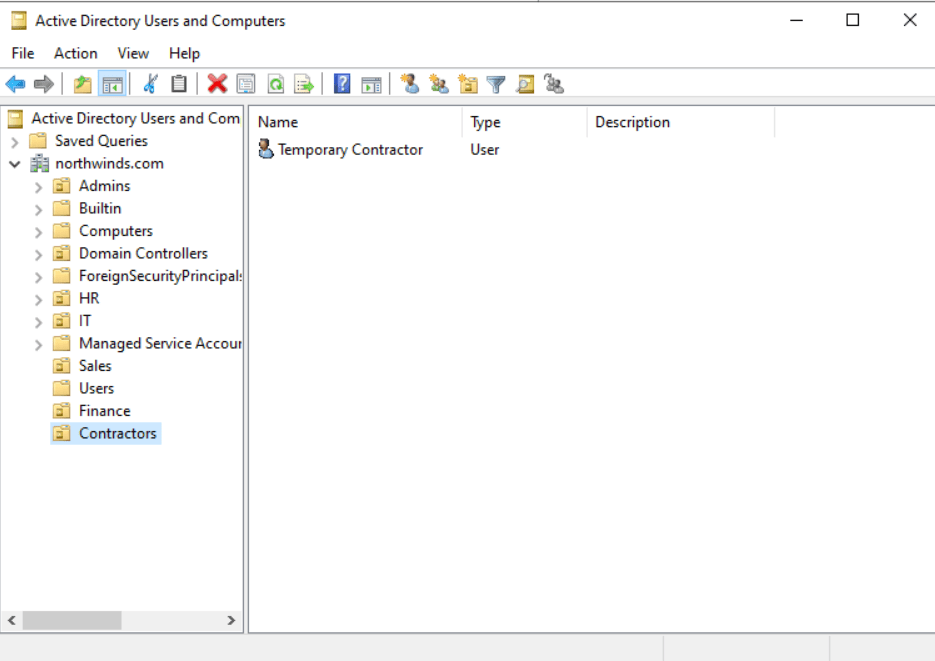
Task: Open the Action menu
Action: pos(76,53)
